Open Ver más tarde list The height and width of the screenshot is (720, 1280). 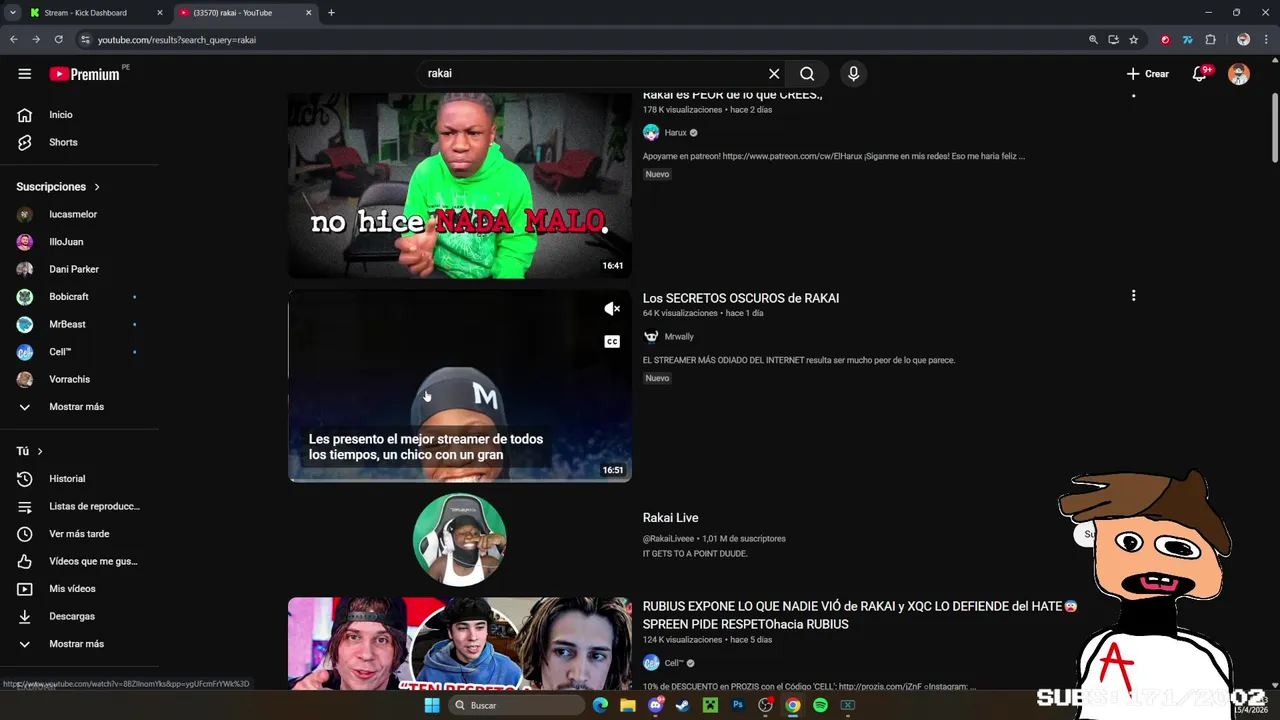(x=80, y=534)
